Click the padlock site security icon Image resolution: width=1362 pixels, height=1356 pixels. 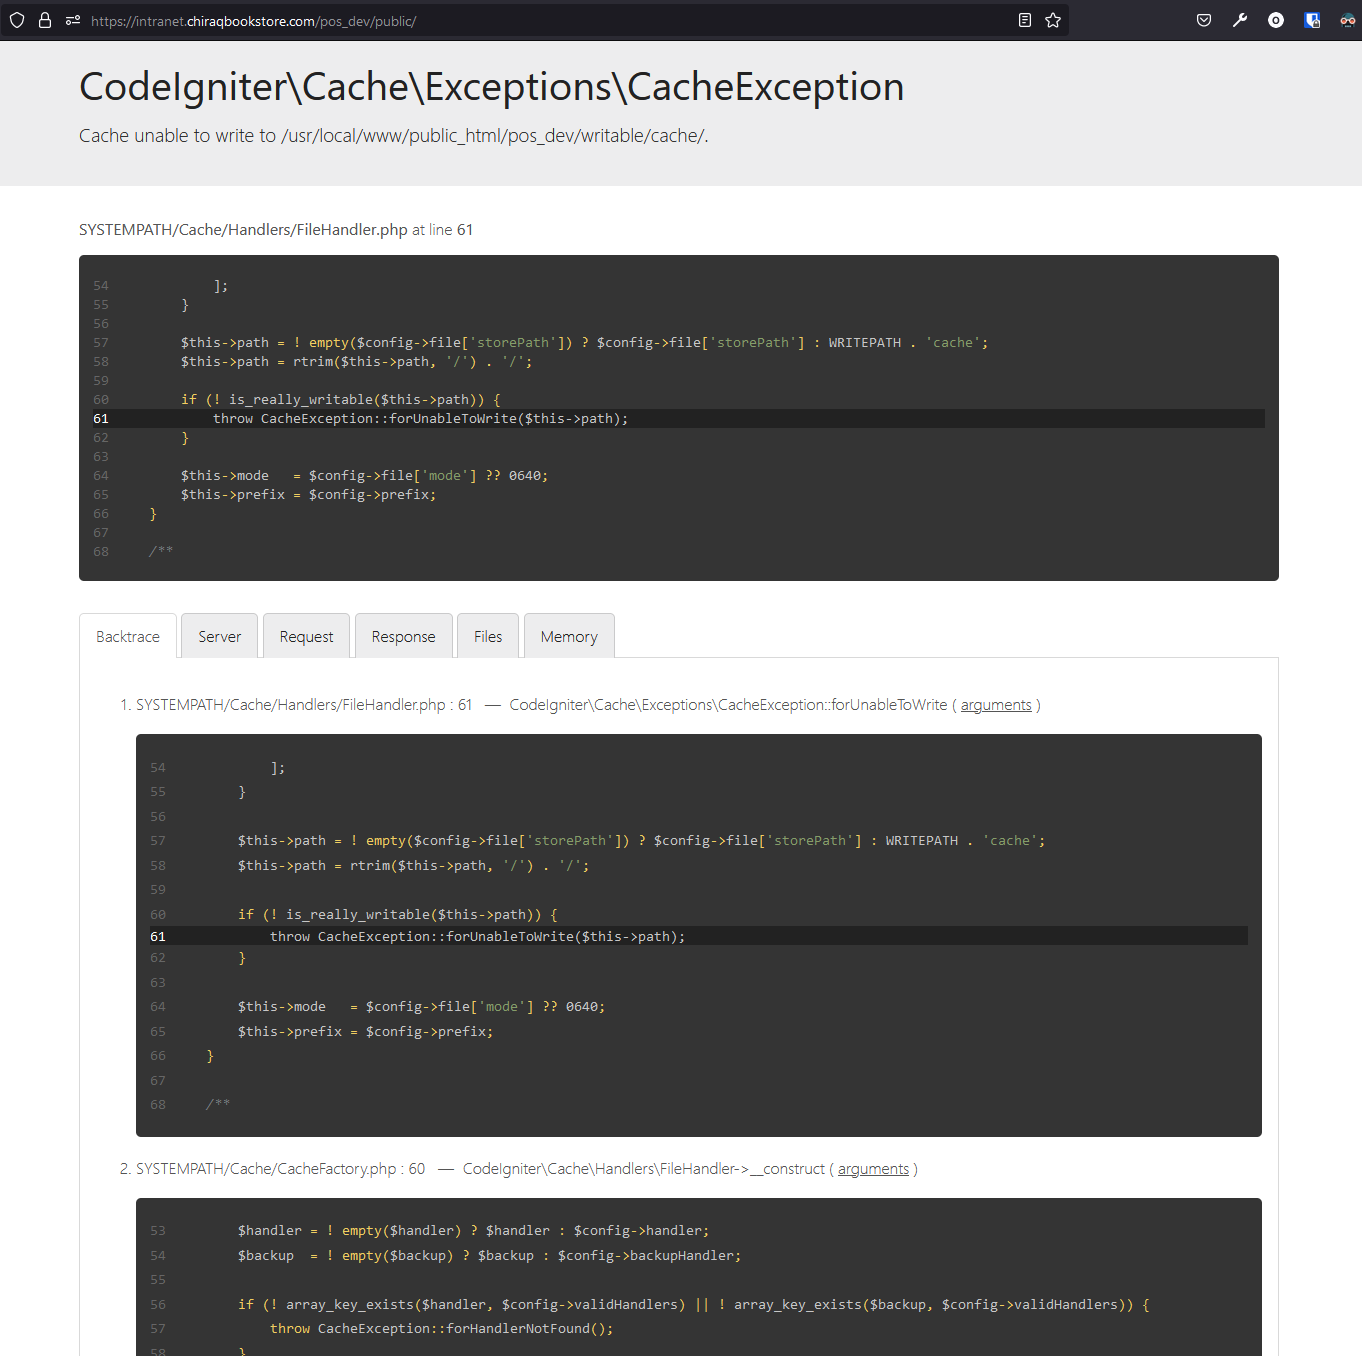click(45, 20)
